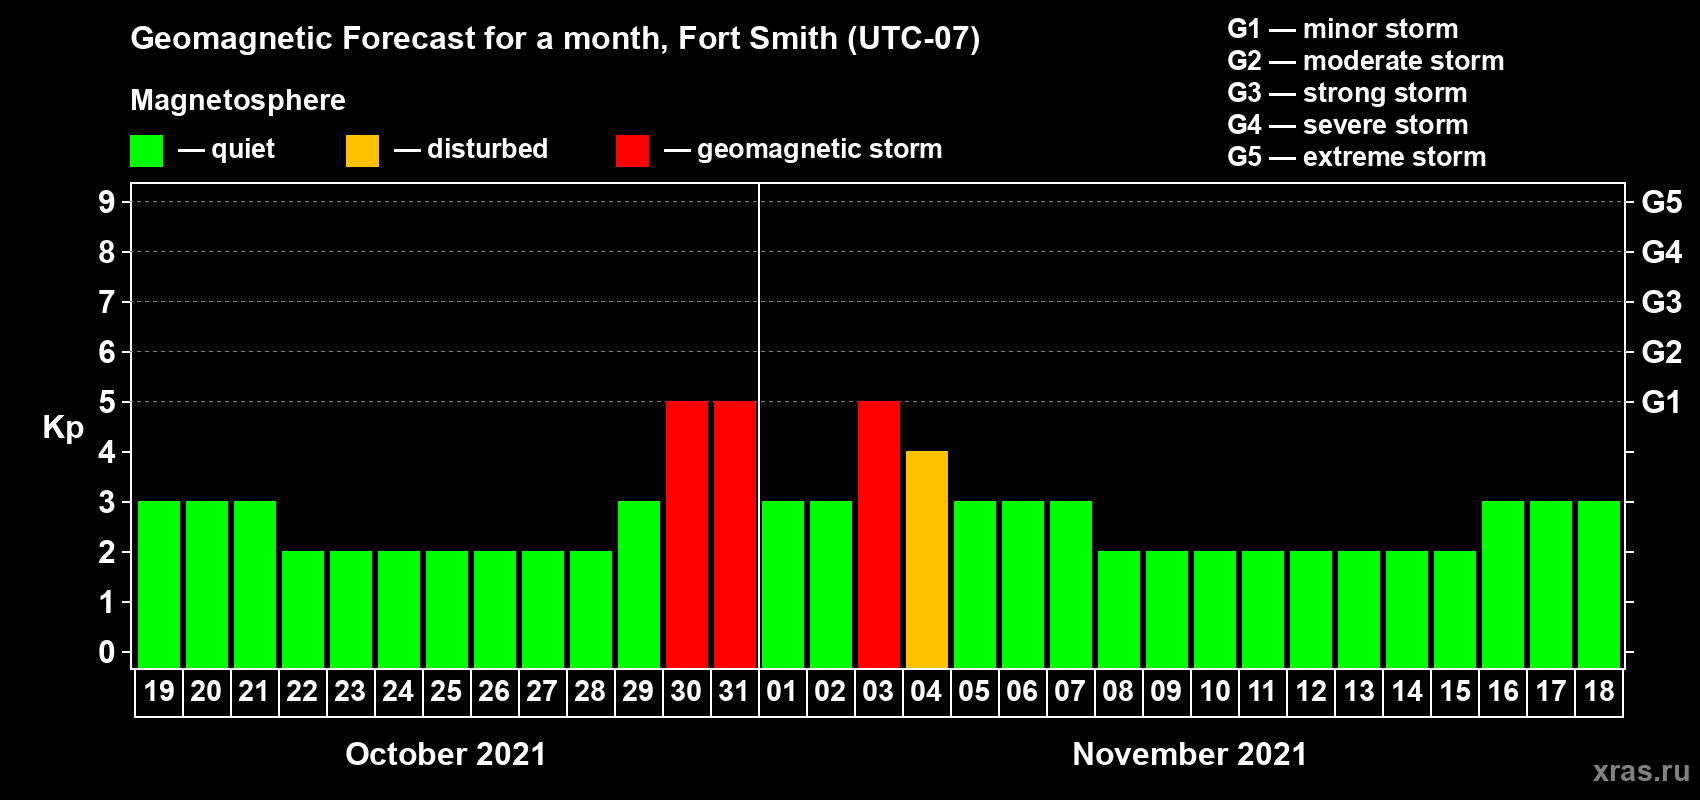Click the November 2021 month label

1190,754
